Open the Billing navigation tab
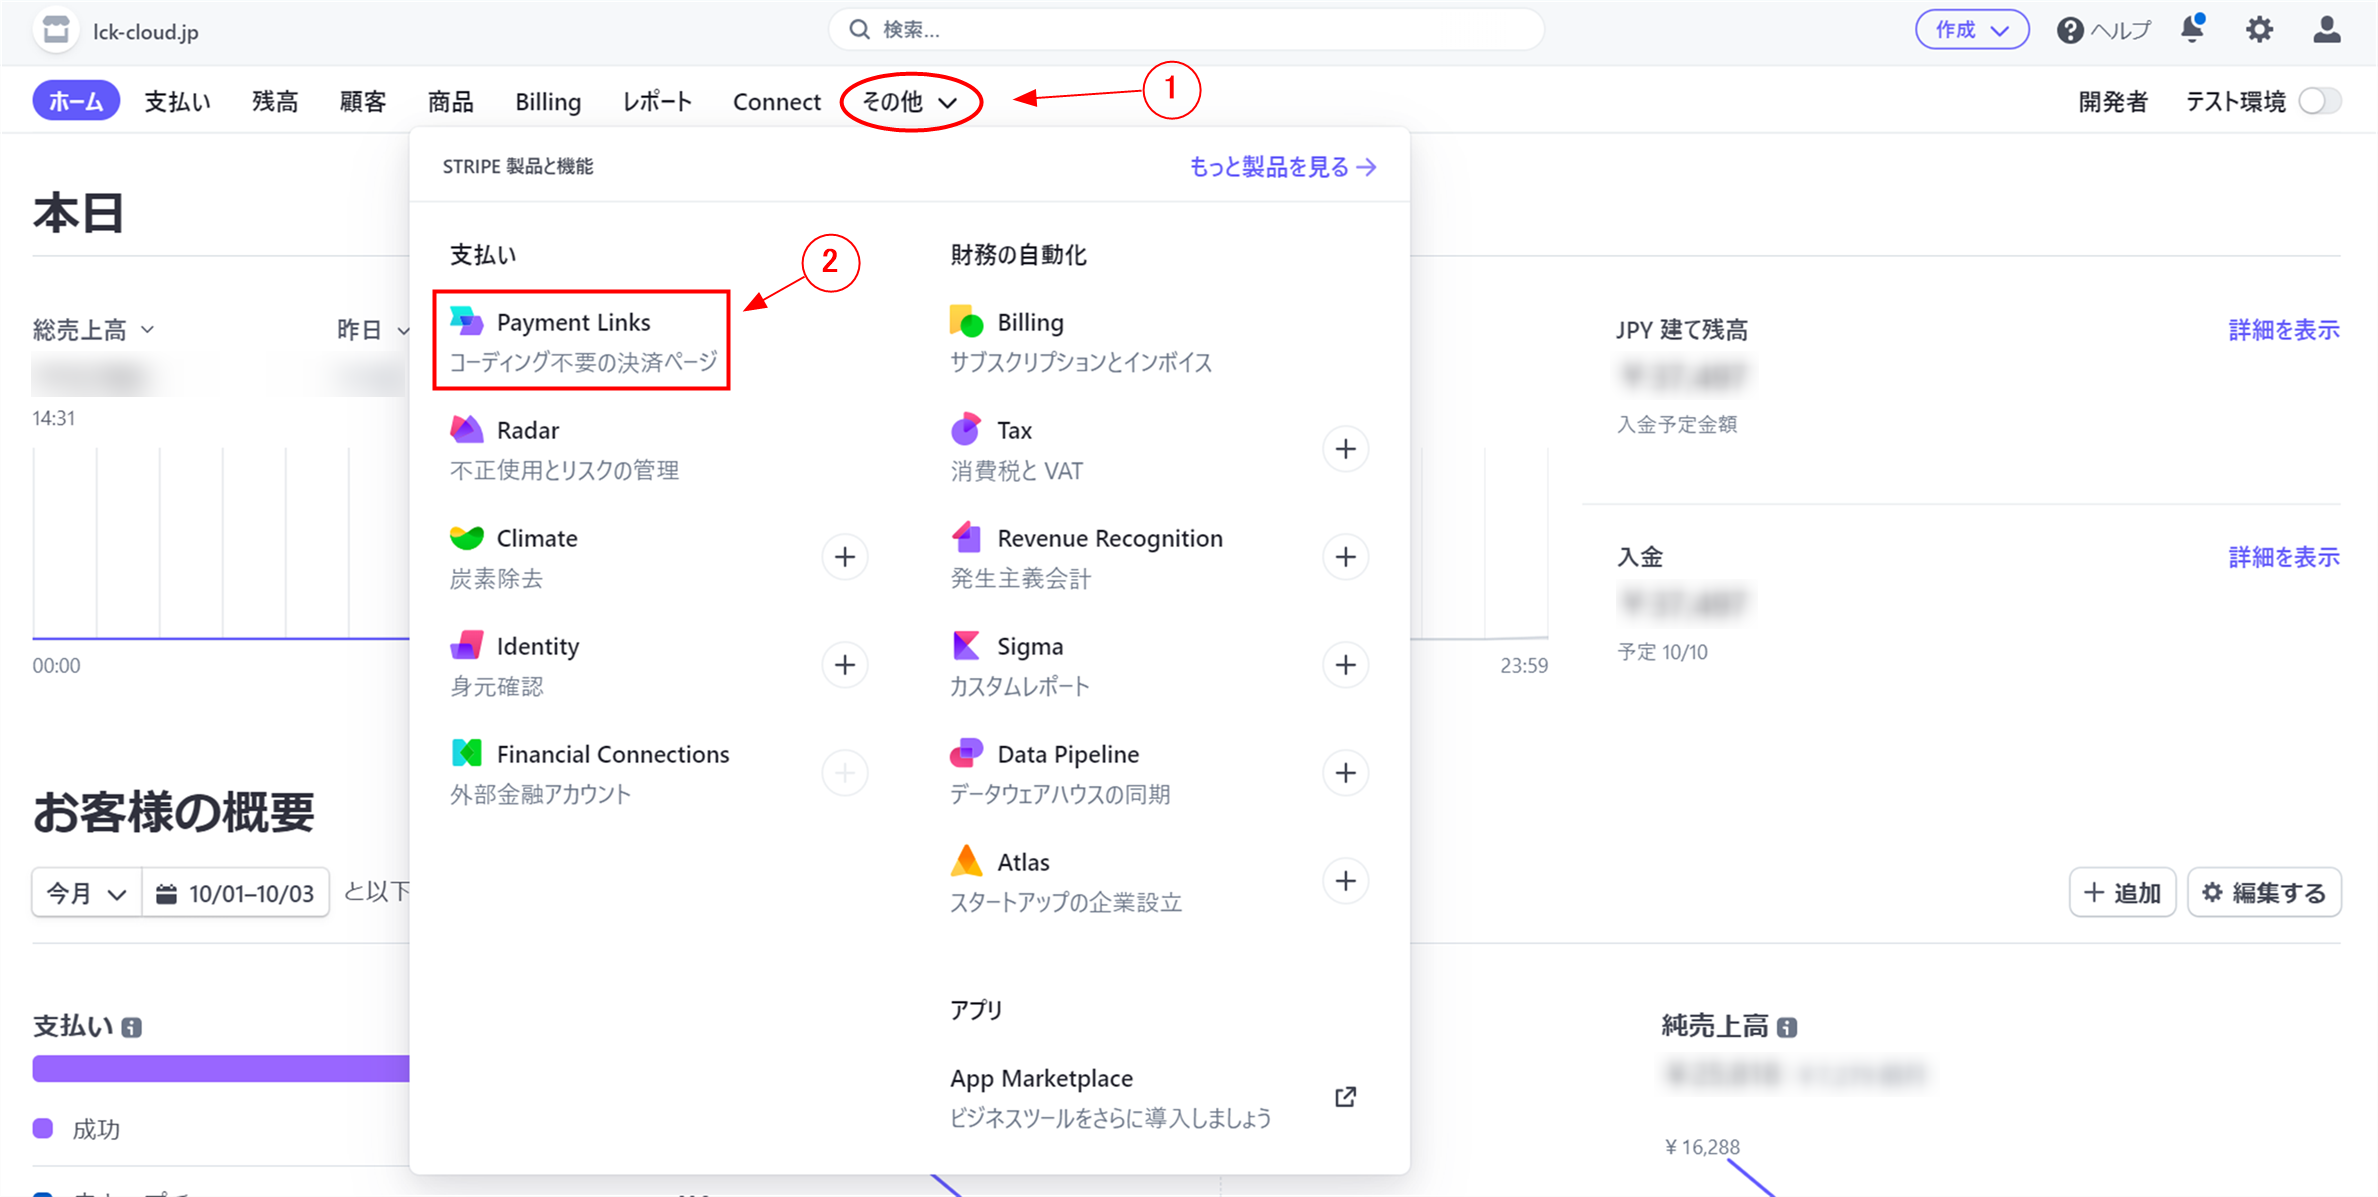The image size is (2378, 1197). (x=548, y=101)
